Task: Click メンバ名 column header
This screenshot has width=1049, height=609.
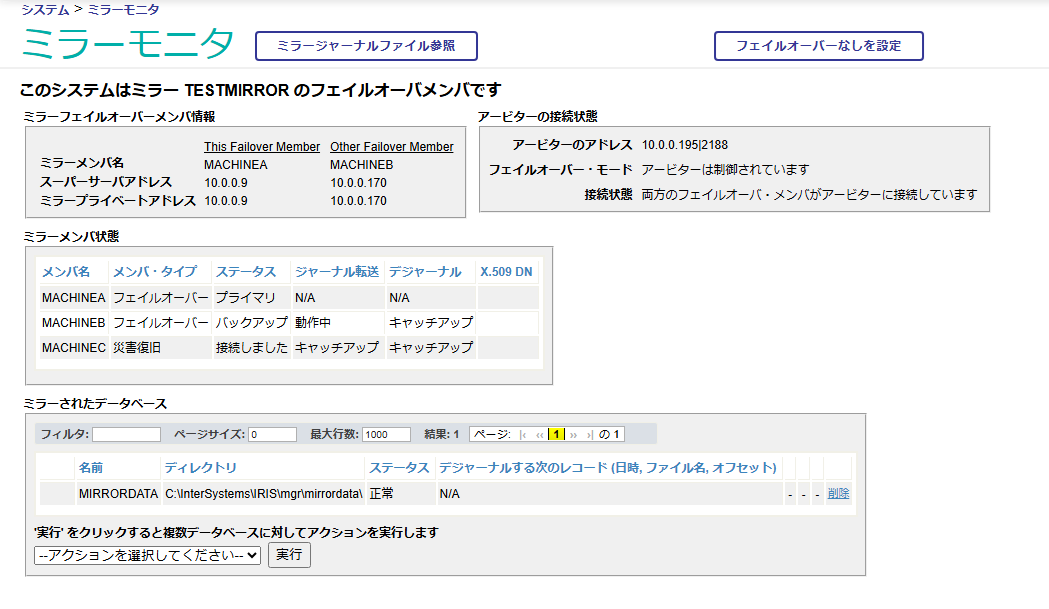Action: click(66, 272)
